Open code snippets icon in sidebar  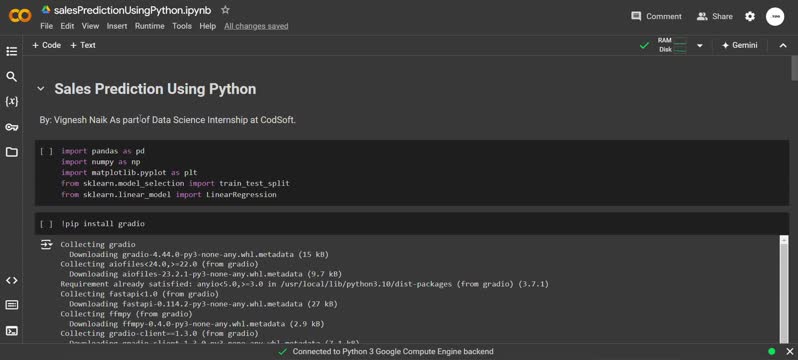[x=12, y=281]
